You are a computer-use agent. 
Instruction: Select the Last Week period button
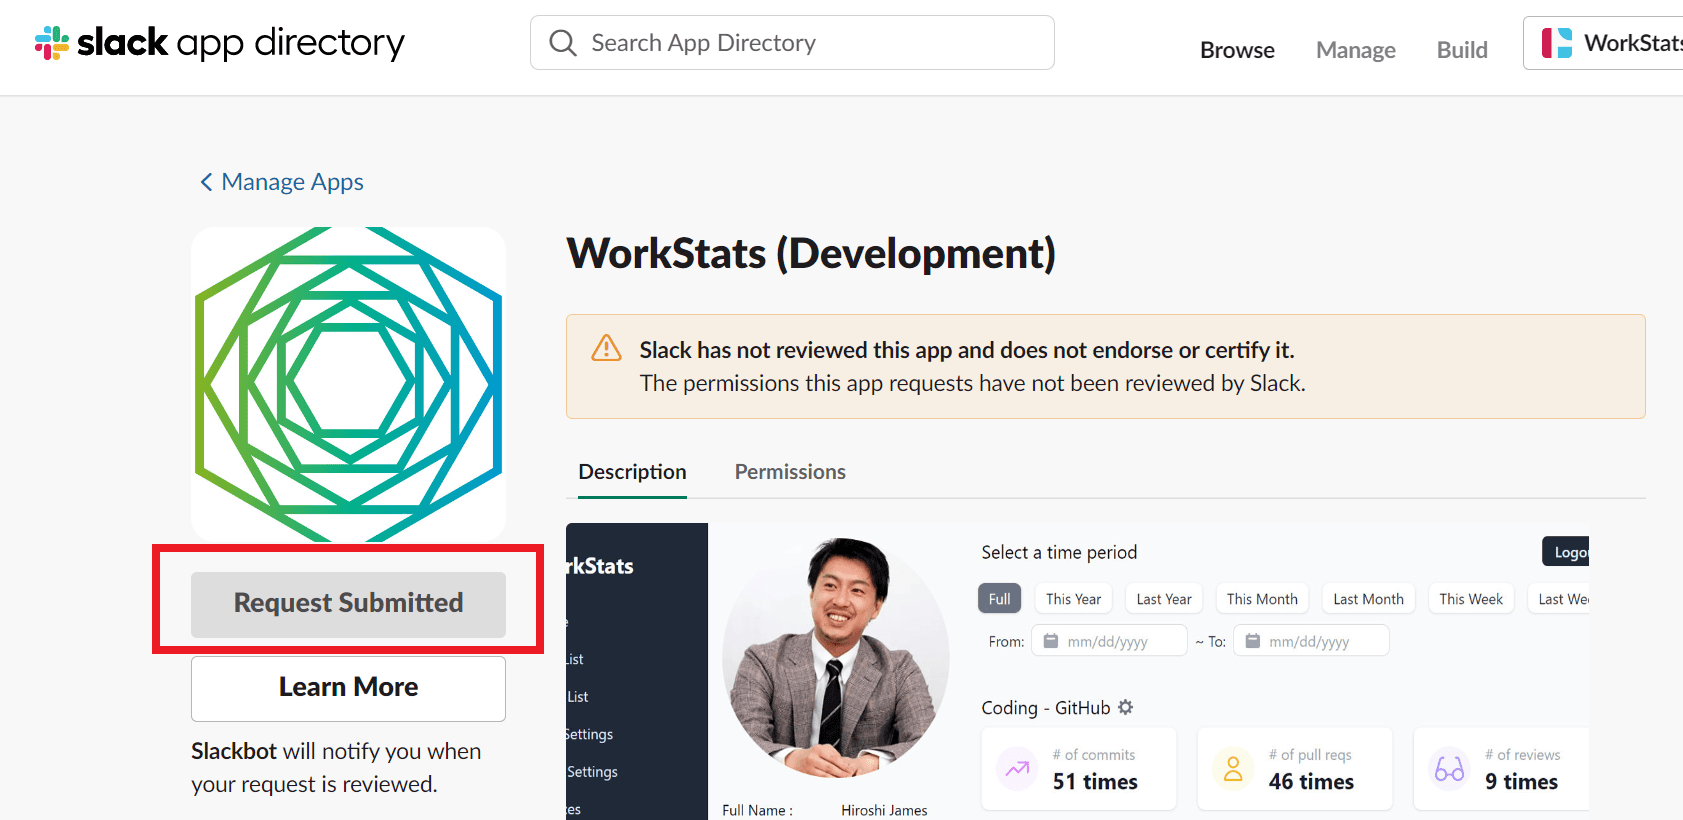click(1559, 598)
